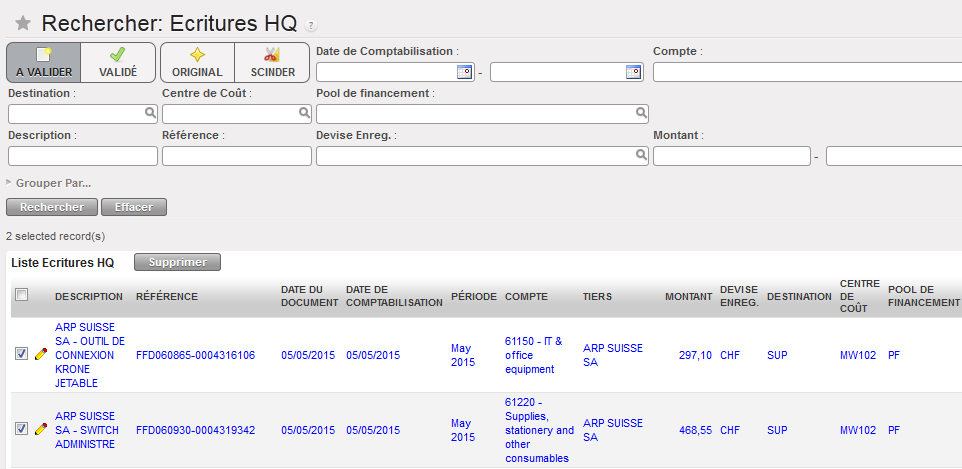Expand the Grouper Par section

(49, 183)
